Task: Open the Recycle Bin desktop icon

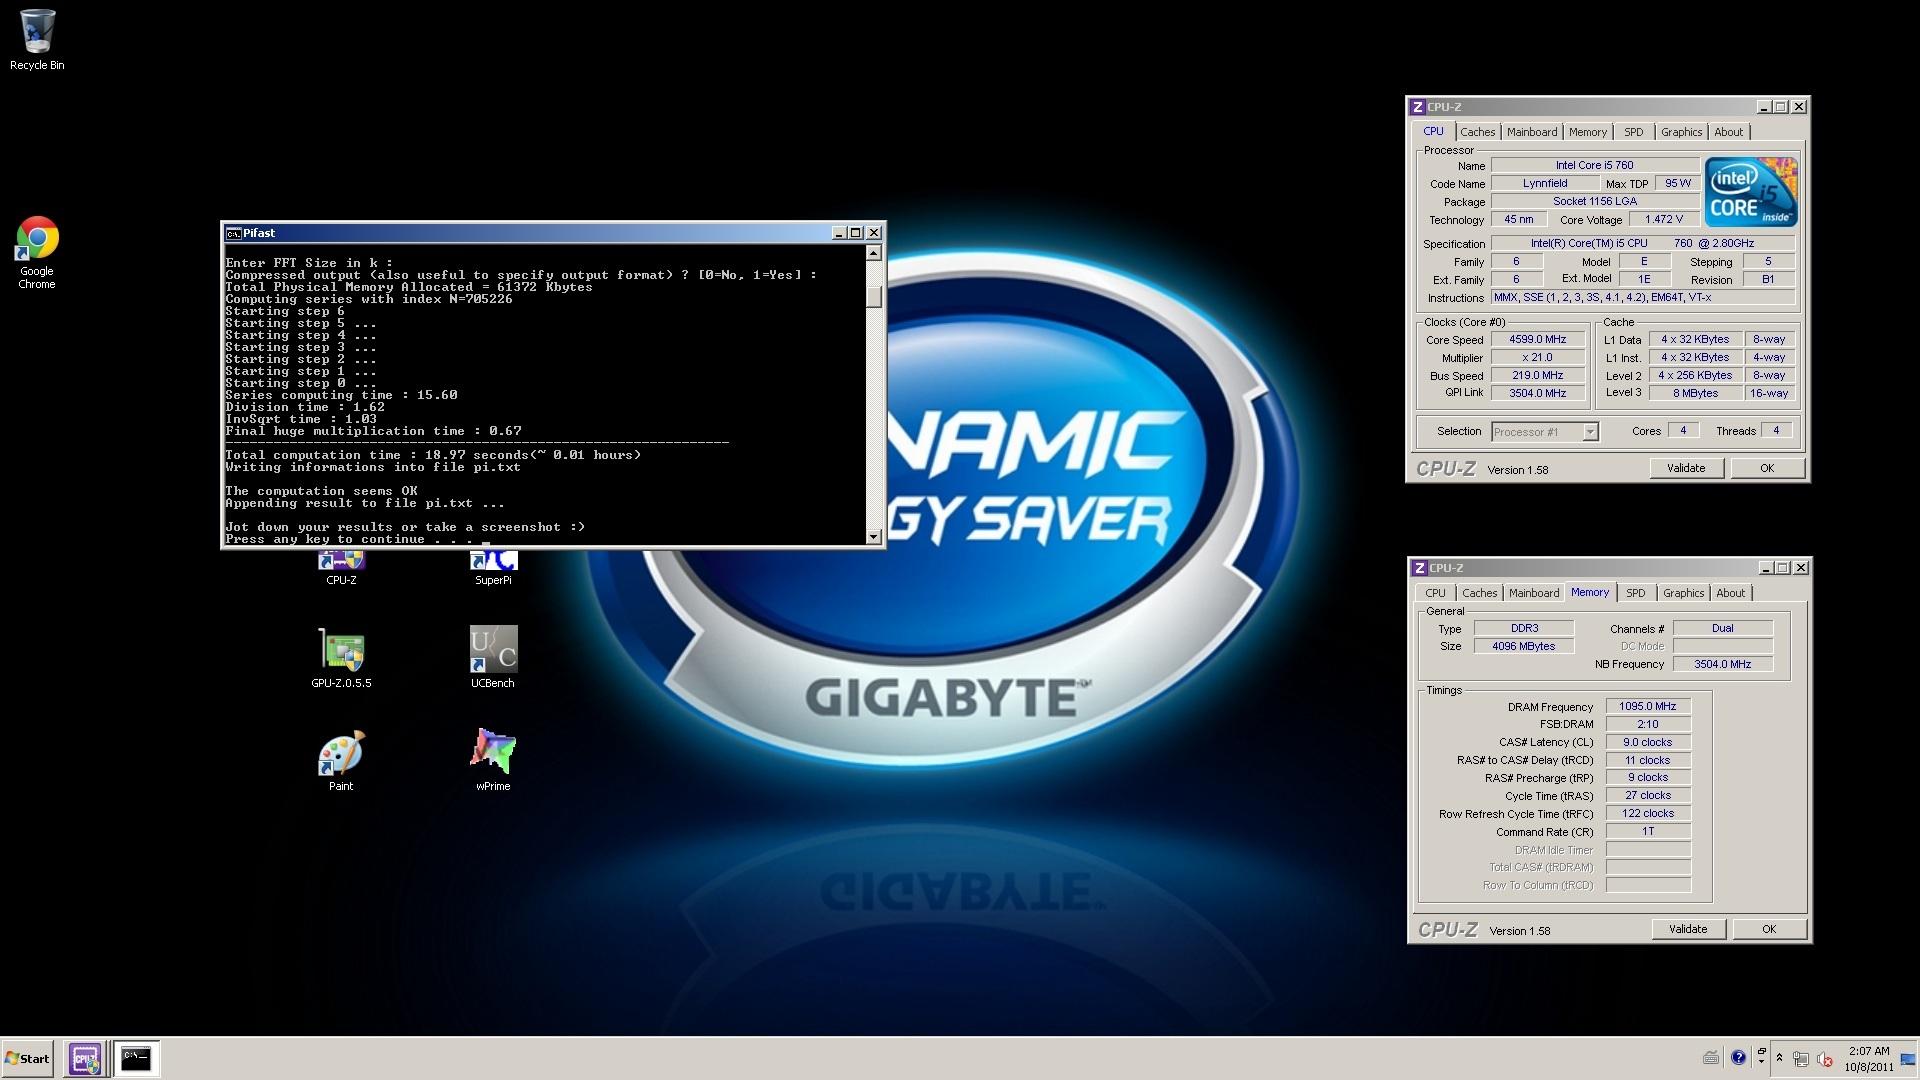Action: tap(37, 40)
